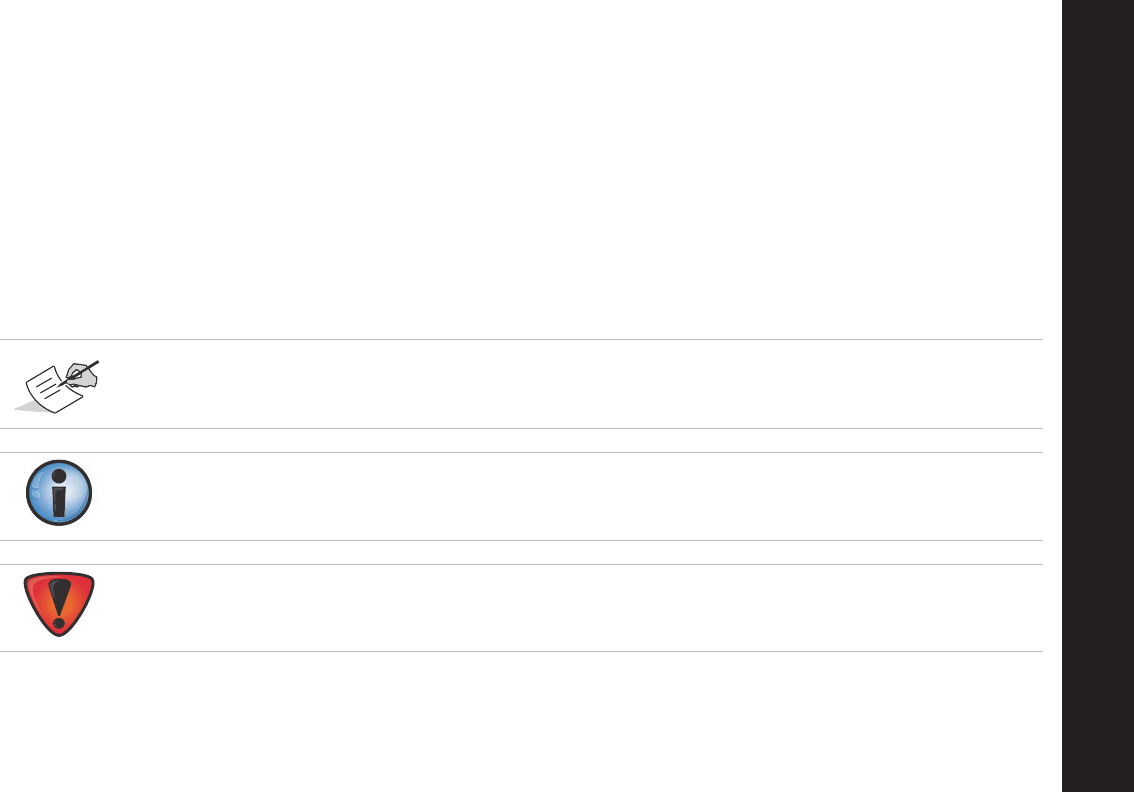
Task: Click bottom of the black right sidebar
Action: coord(1097,770)
